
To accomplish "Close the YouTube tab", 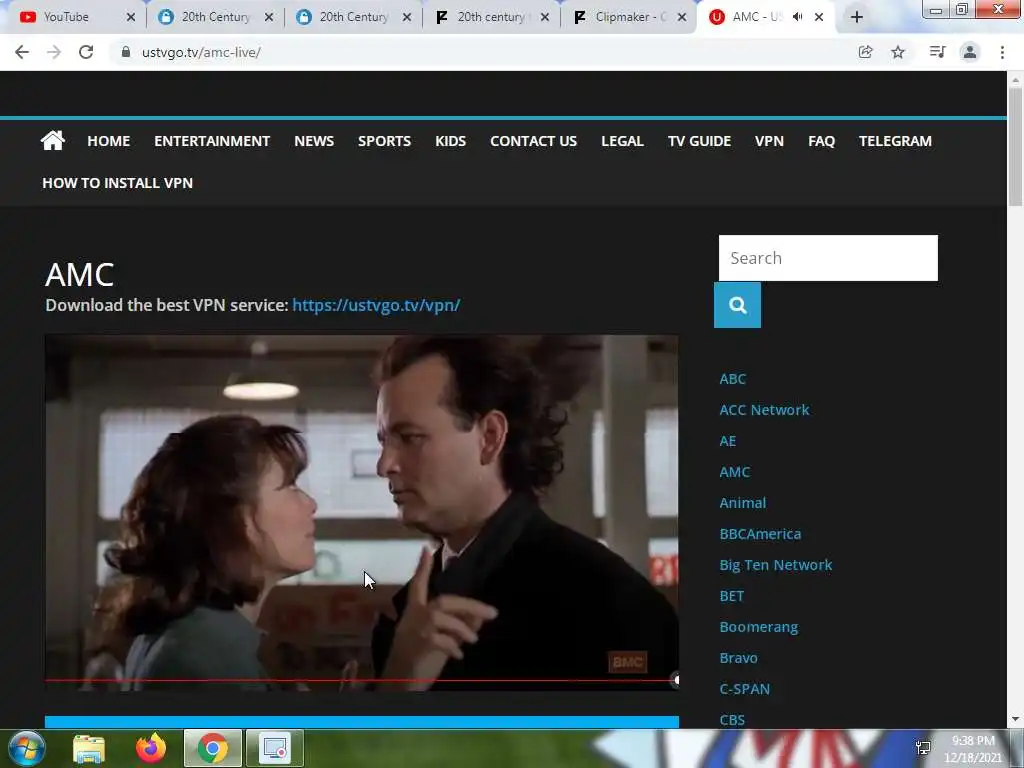I will [x=131, y=17].
